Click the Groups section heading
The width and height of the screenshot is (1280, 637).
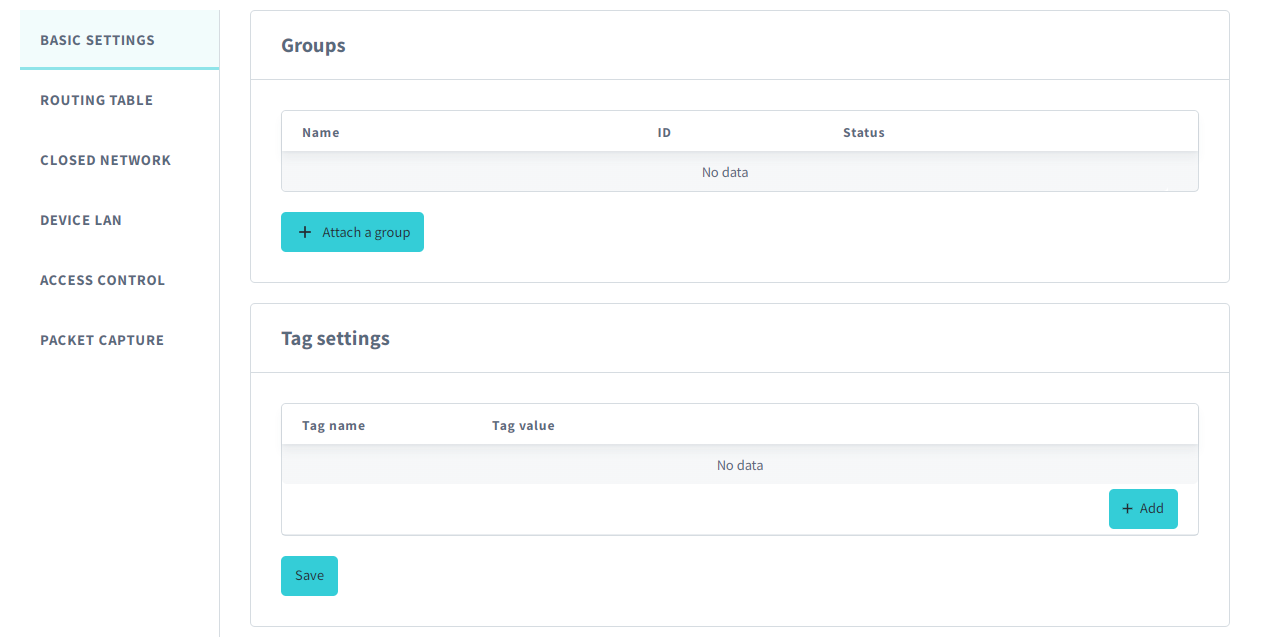click(x=313, y=45)
